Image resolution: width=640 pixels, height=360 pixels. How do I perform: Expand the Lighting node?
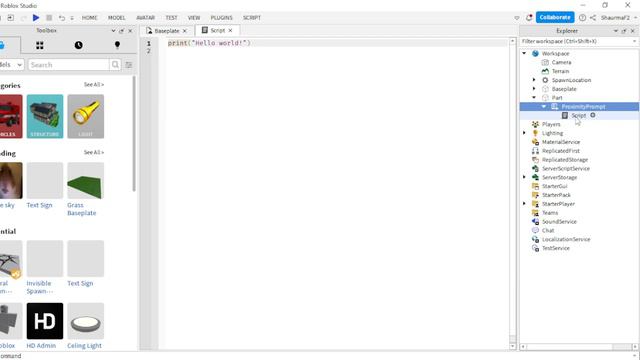tap(524, 133)
